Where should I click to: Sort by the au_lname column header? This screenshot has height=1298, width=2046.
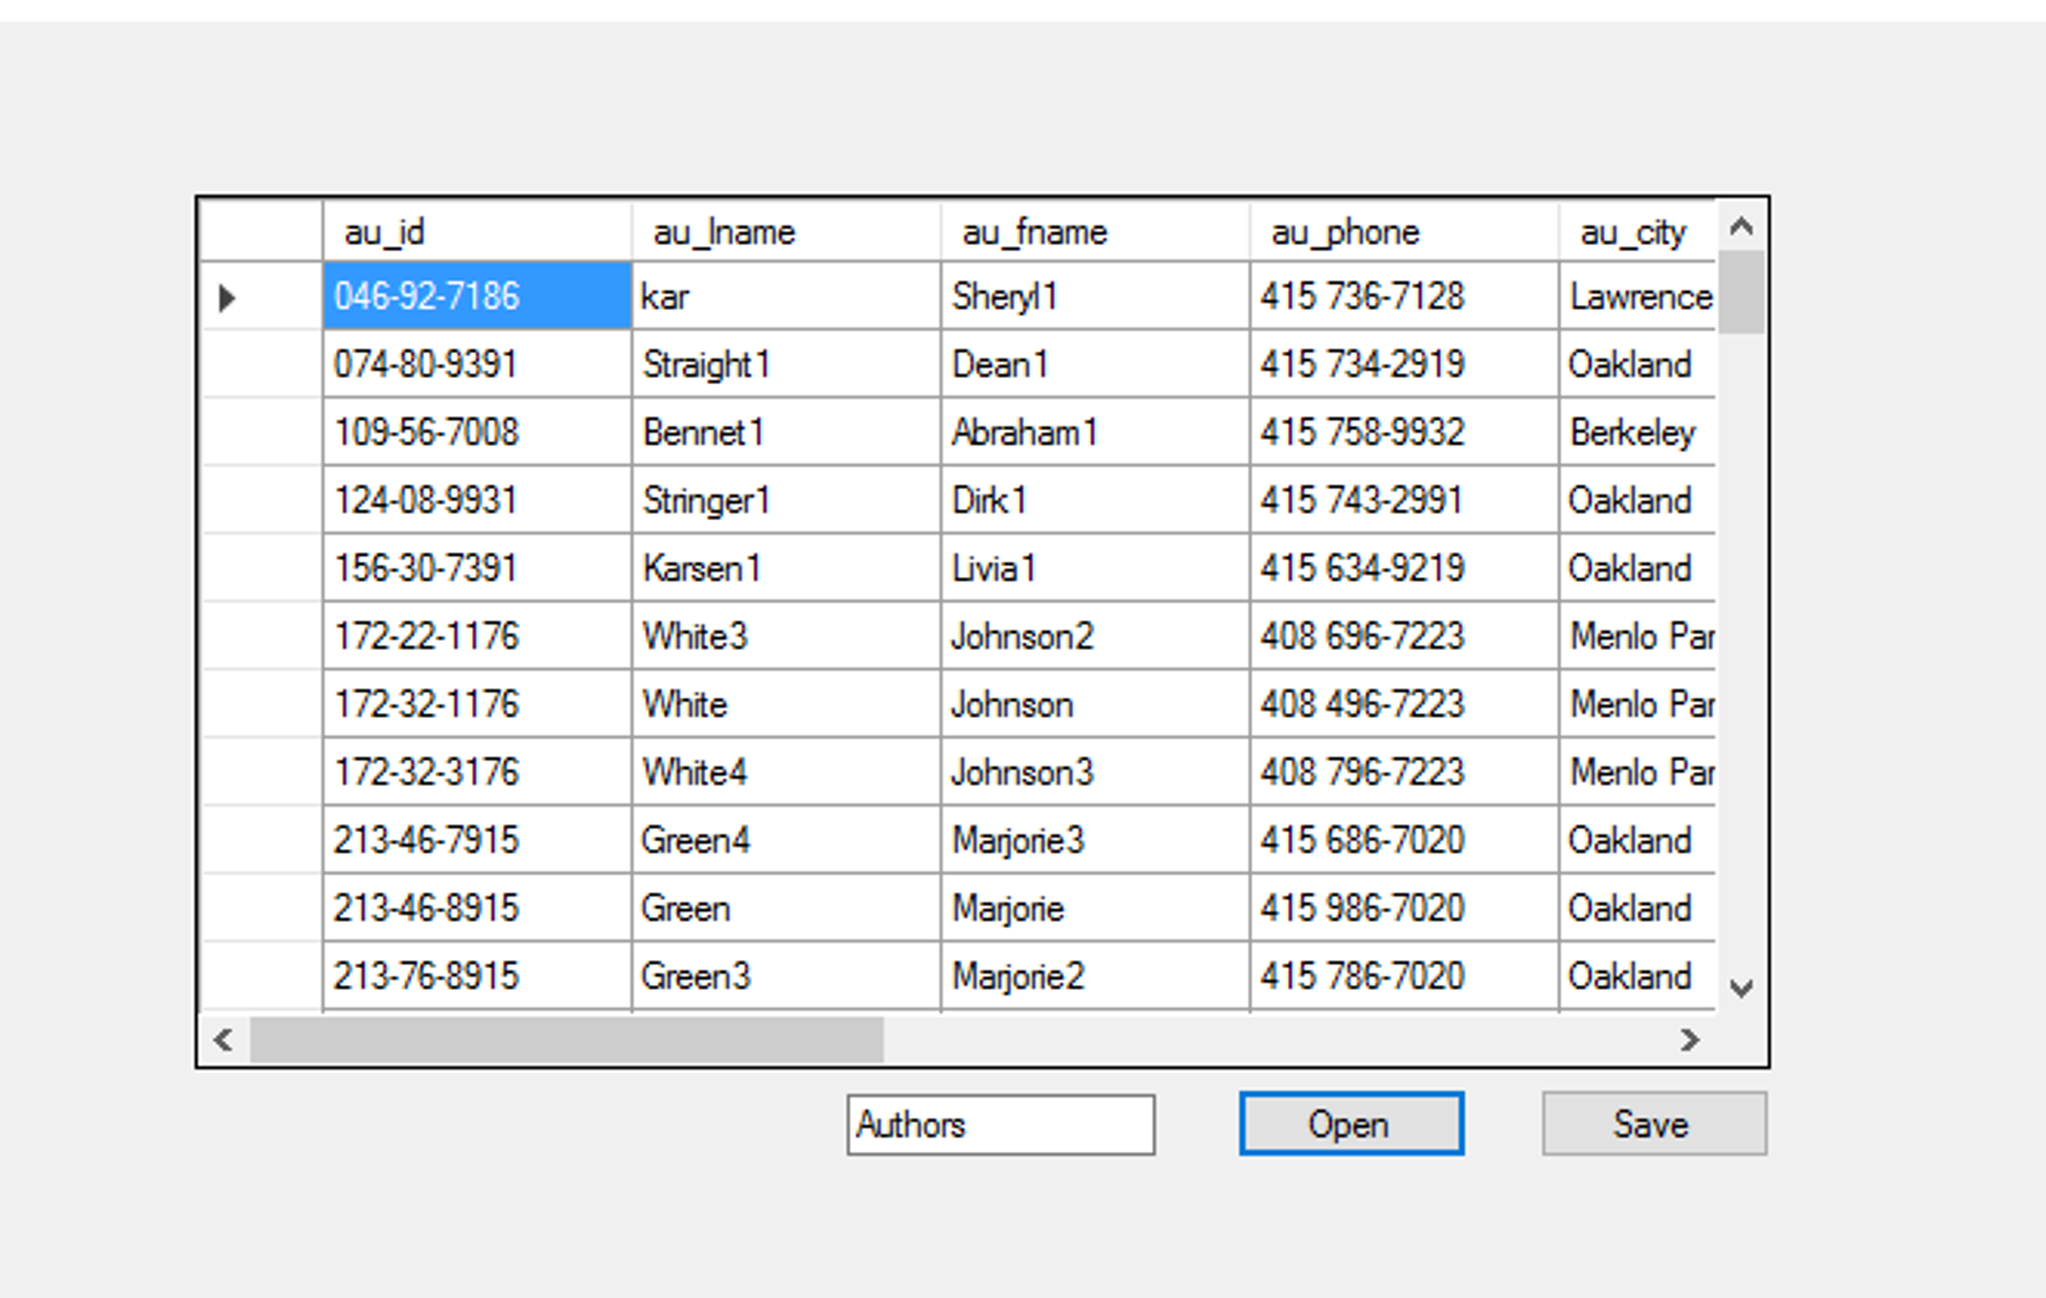tap(785, 232)
